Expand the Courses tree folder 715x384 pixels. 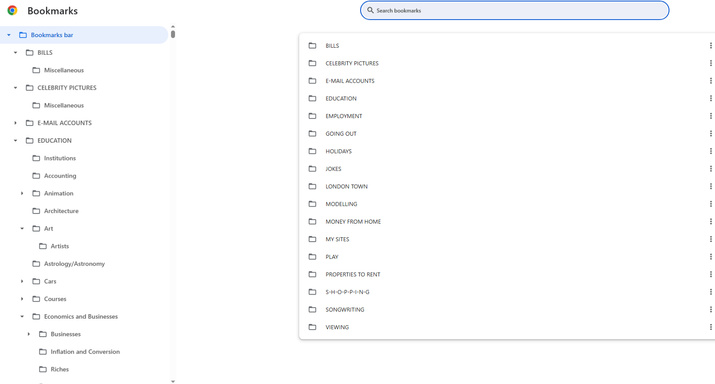point(22,299)
